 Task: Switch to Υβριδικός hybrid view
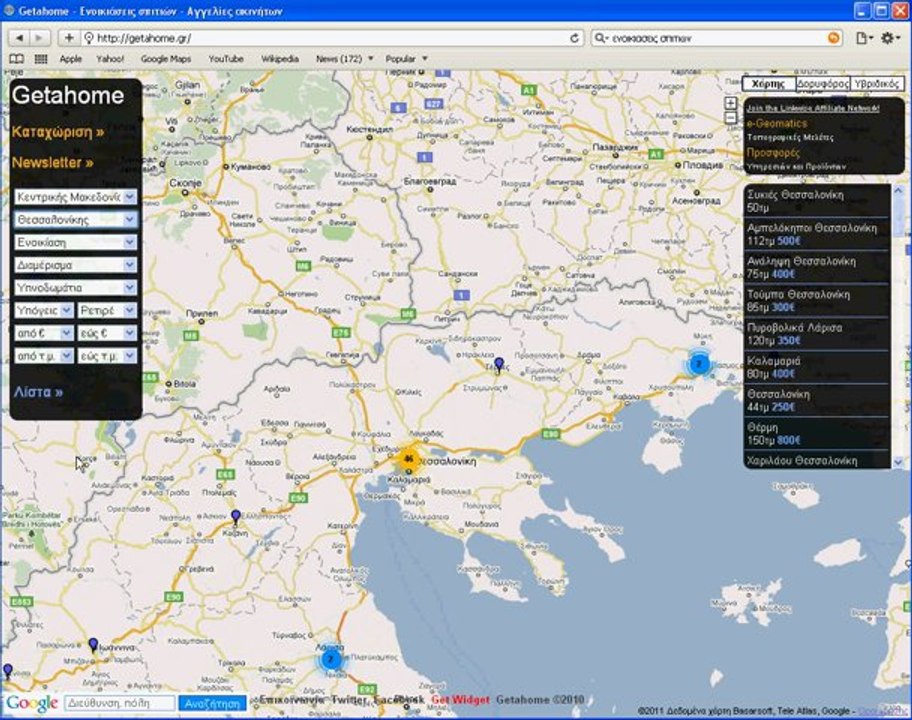pyautogui.click(x=877, y=84)
